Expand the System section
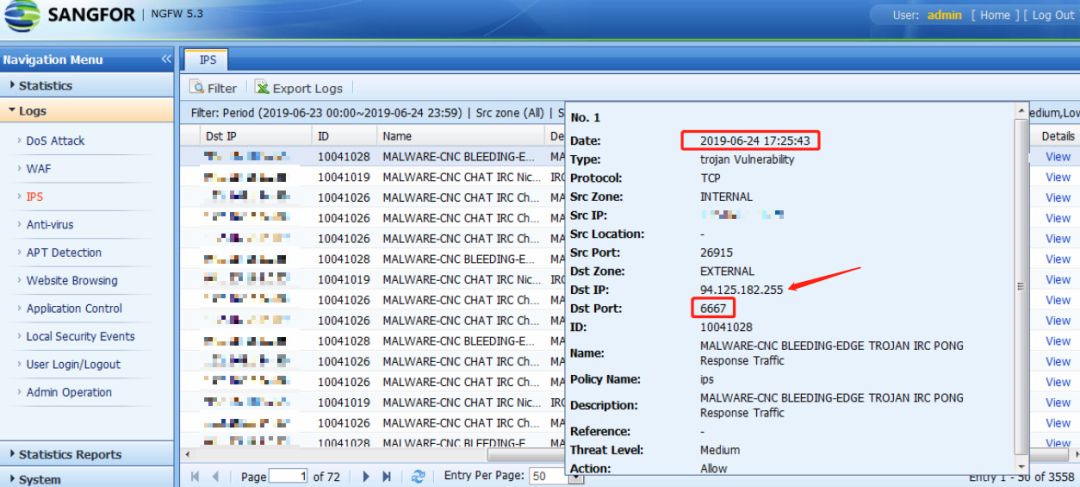The image size is (1080, 487). click(87, 478)
